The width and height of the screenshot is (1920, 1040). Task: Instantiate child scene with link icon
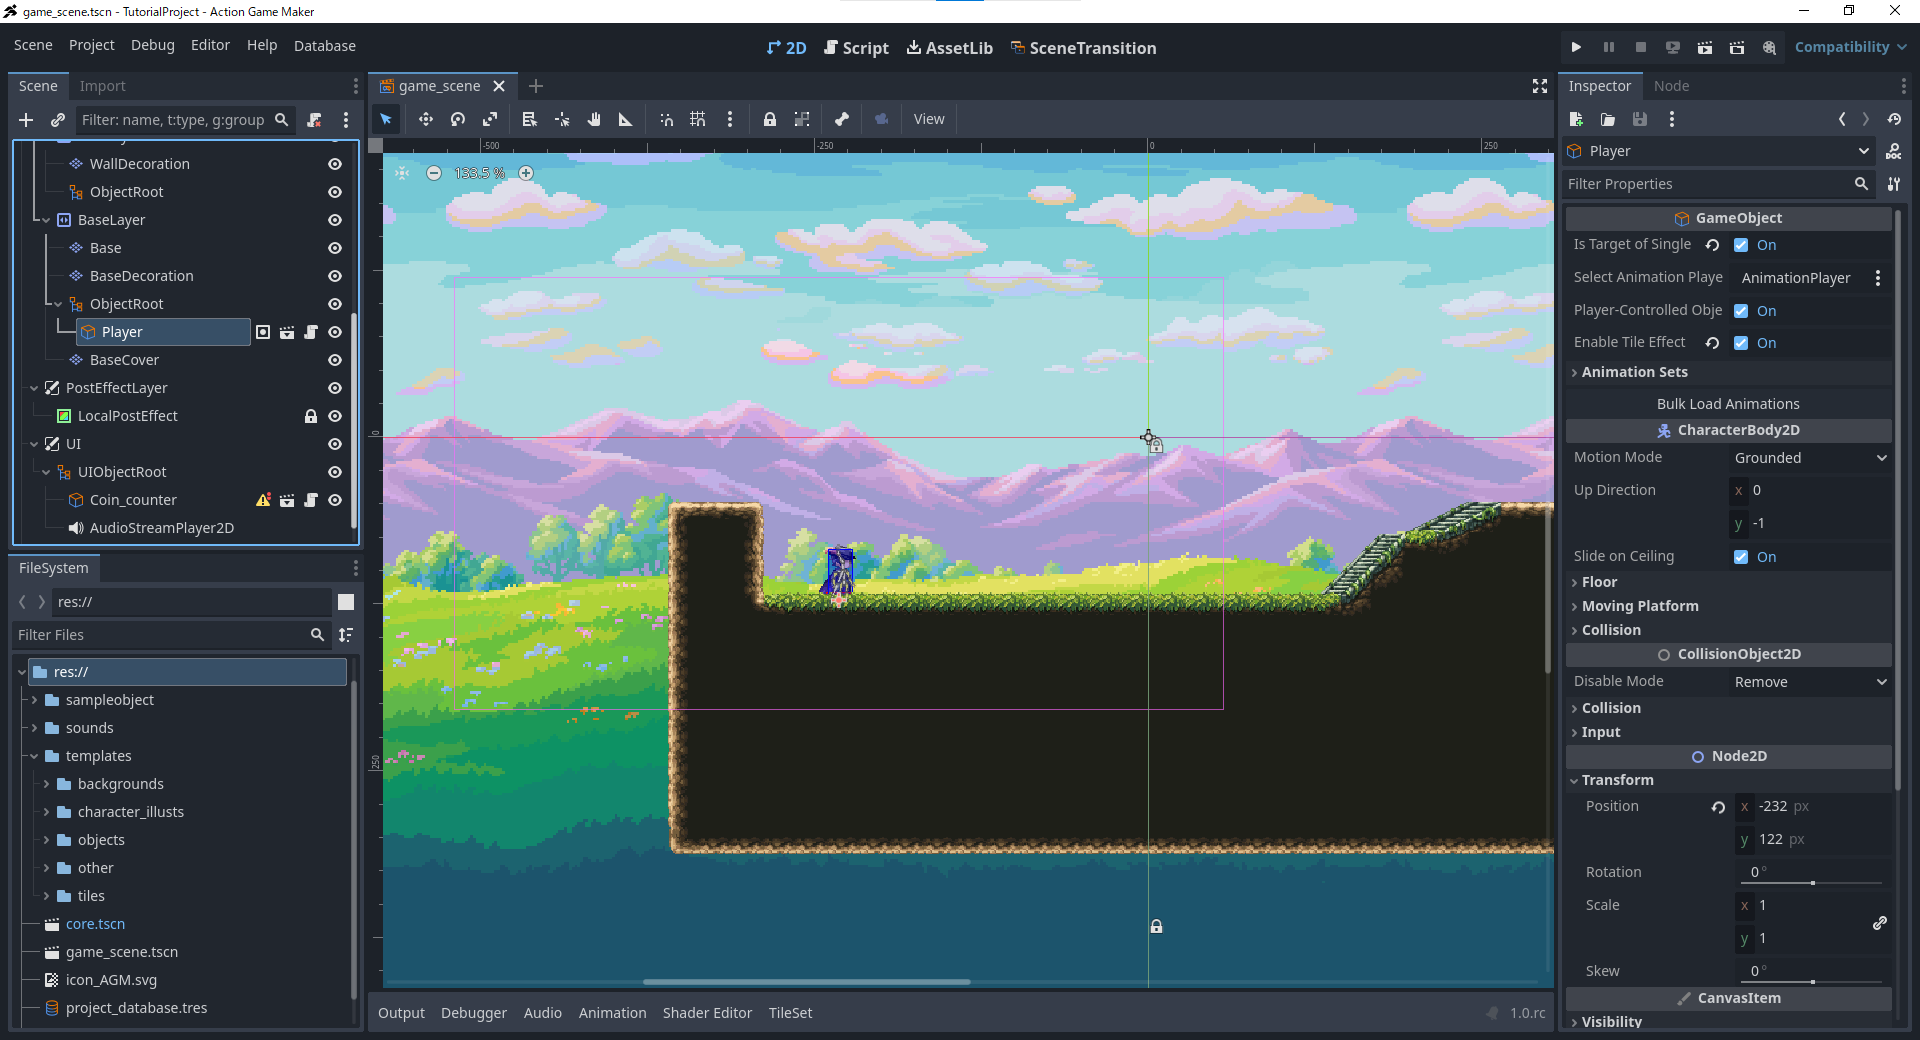click(x=58, y=120)
